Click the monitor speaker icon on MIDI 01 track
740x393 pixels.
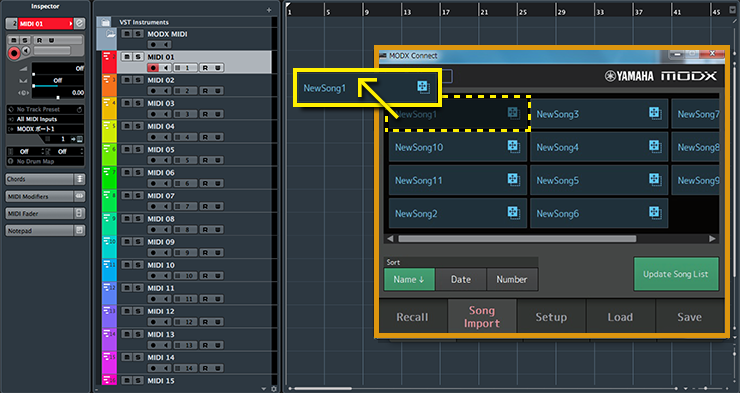pyautogui.click(x=166, y=68)
